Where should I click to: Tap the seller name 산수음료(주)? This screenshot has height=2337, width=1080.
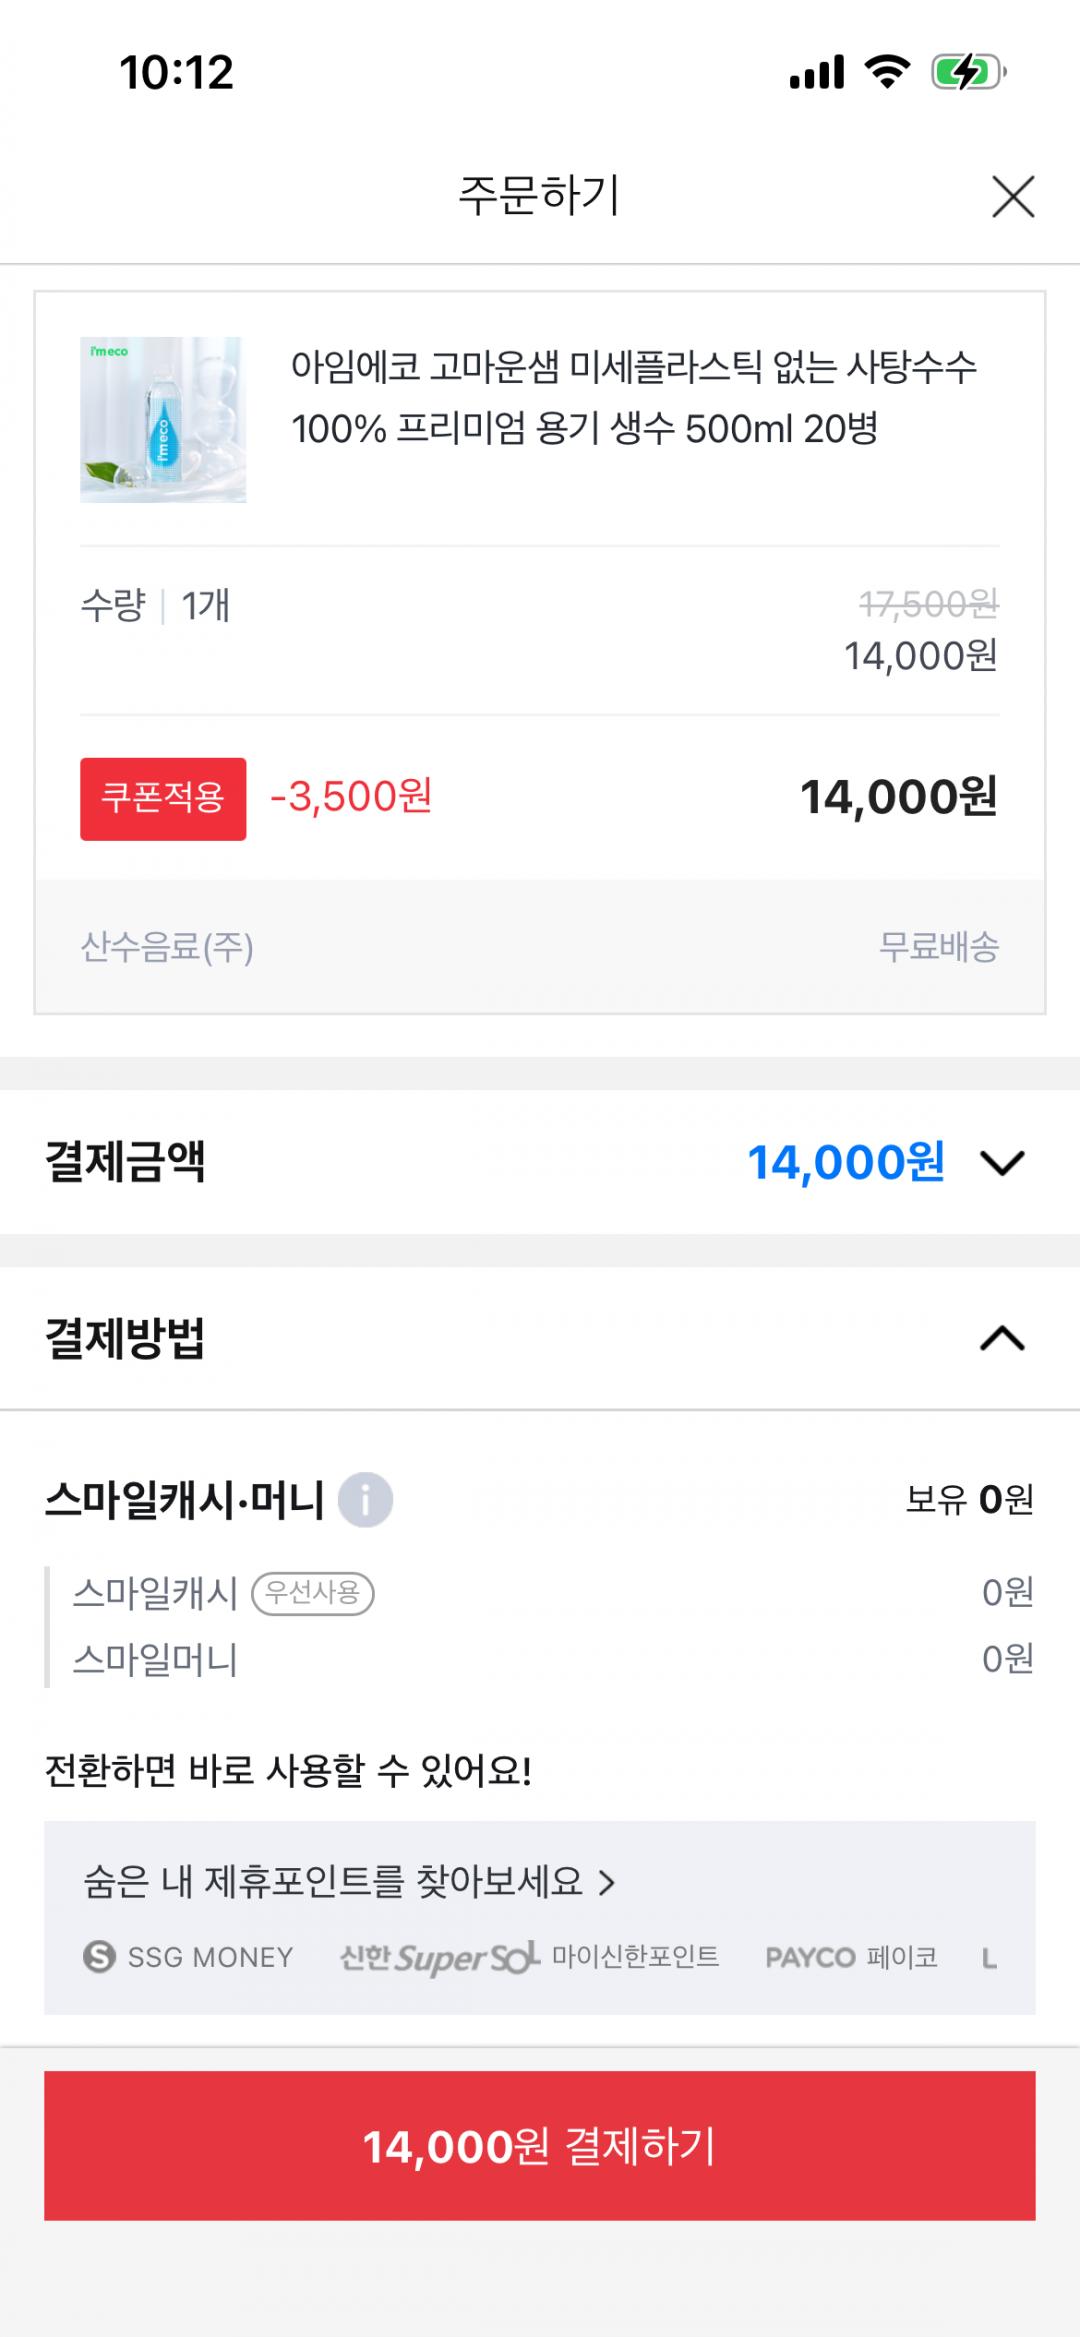167,947
